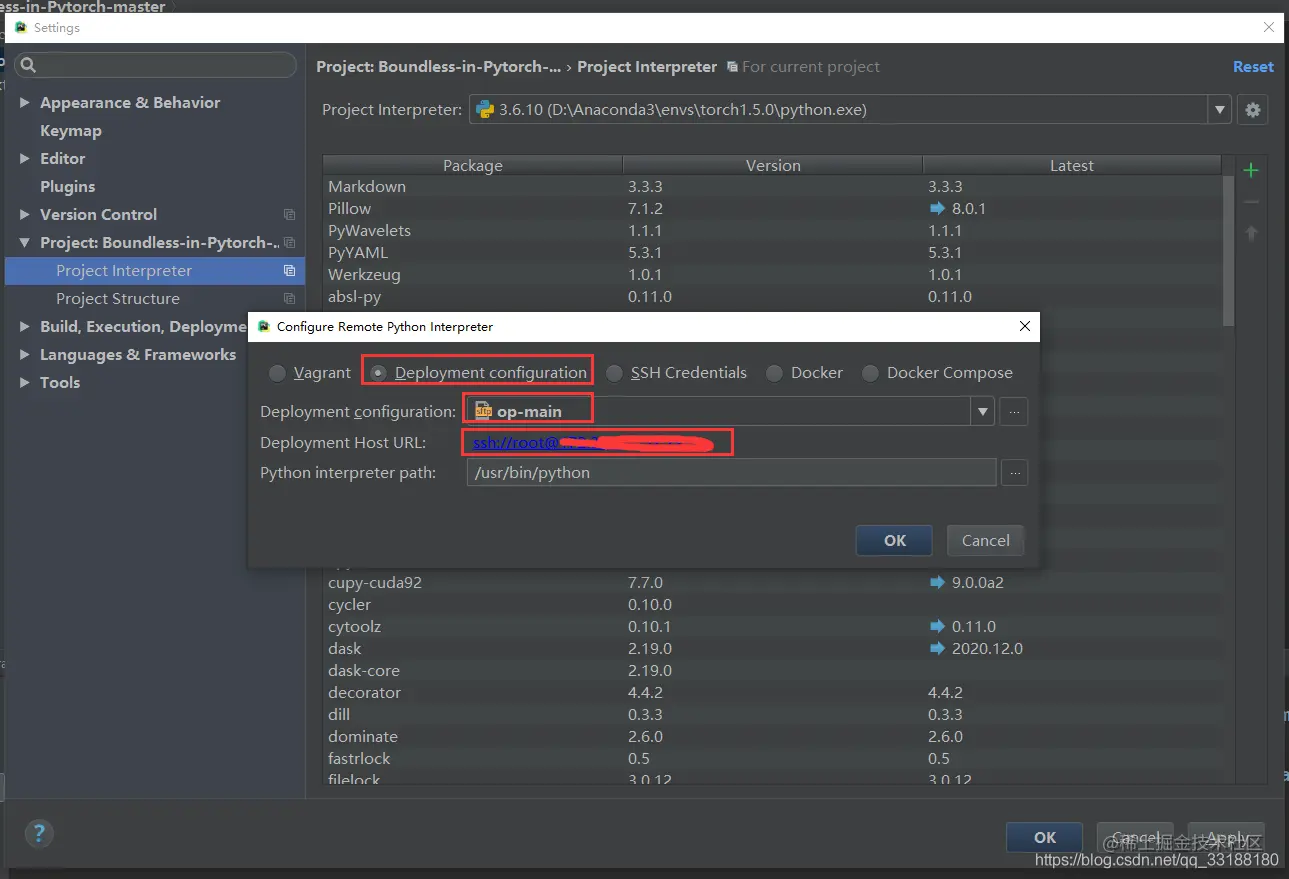The width and height of the screenshot is (1289, 879).
Task: Click the copy icon beside Version Control
Action: (x=289, y=214)
